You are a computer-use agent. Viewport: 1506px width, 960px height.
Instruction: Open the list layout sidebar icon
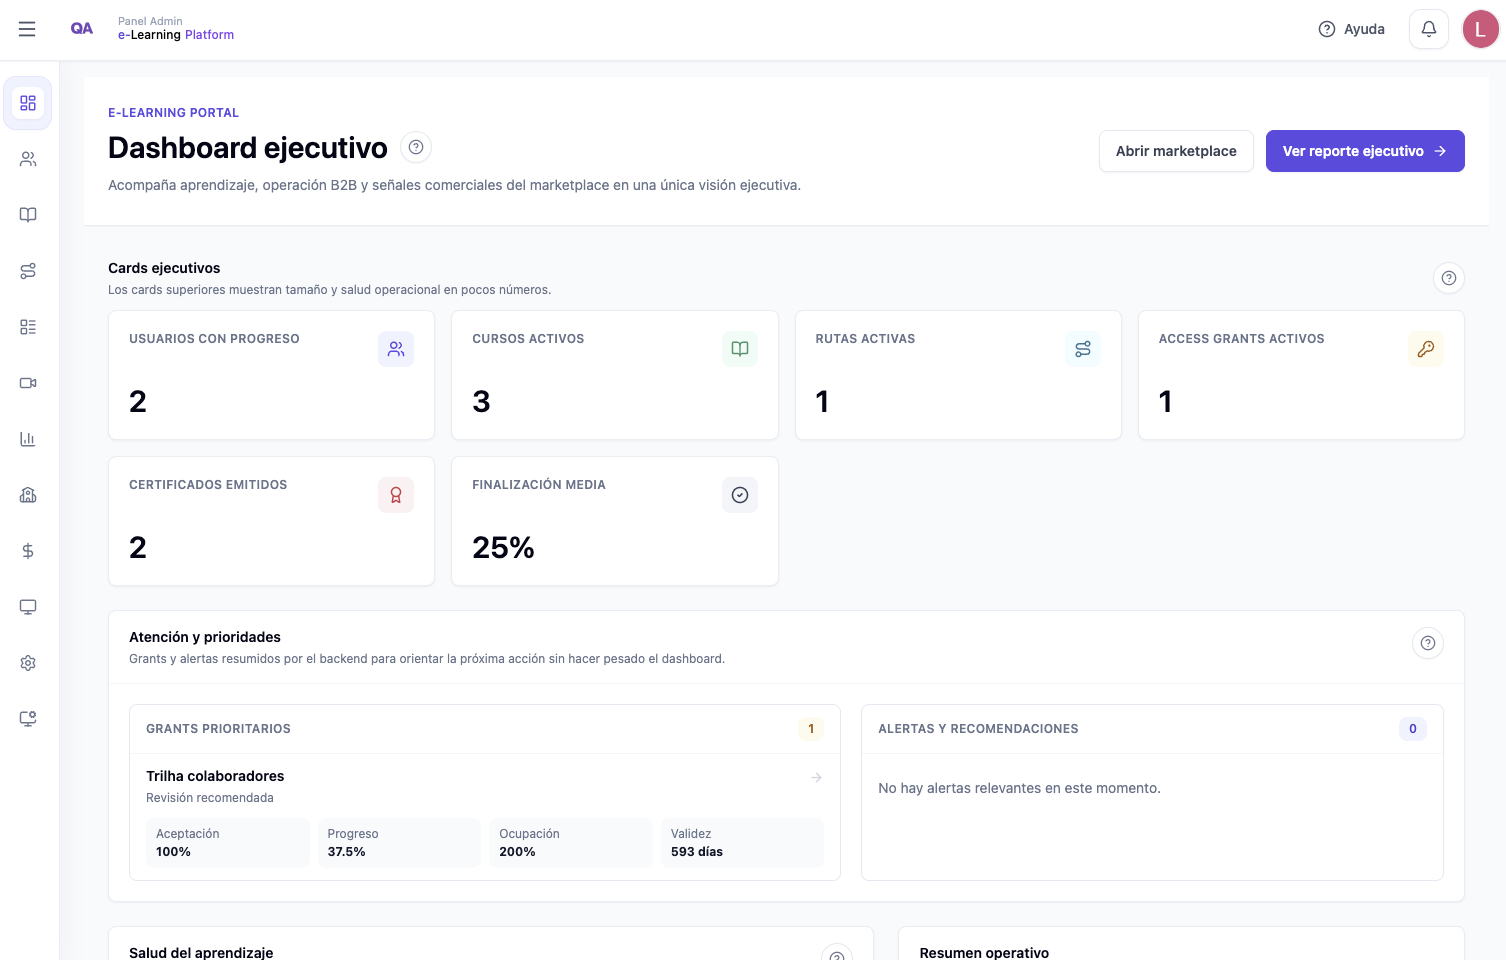click(28, 327)
